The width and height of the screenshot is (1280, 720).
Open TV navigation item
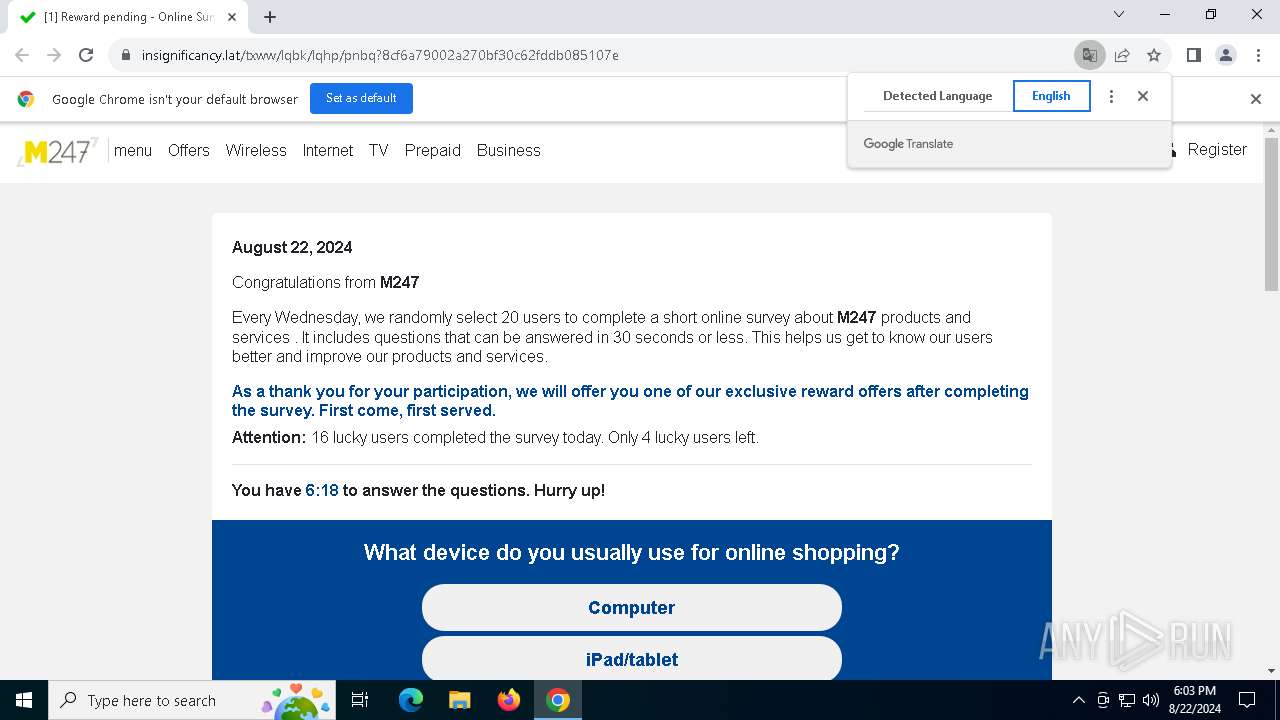tap(378, 150)
